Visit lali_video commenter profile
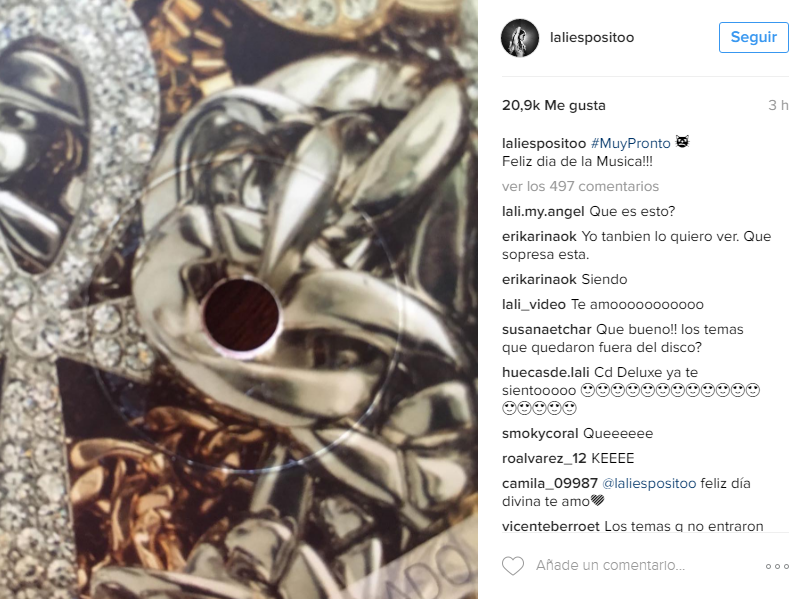The image size is (795, 599). (533, 304)
